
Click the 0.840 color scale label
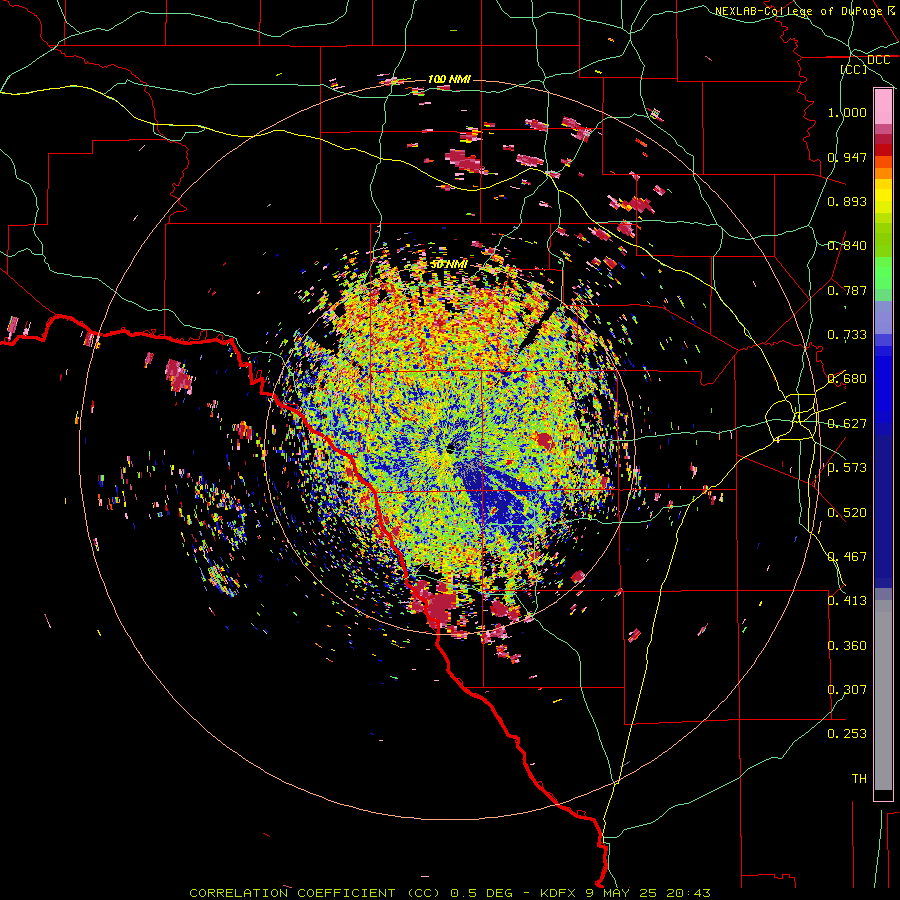pyautogui.click(x=847, y=246)
